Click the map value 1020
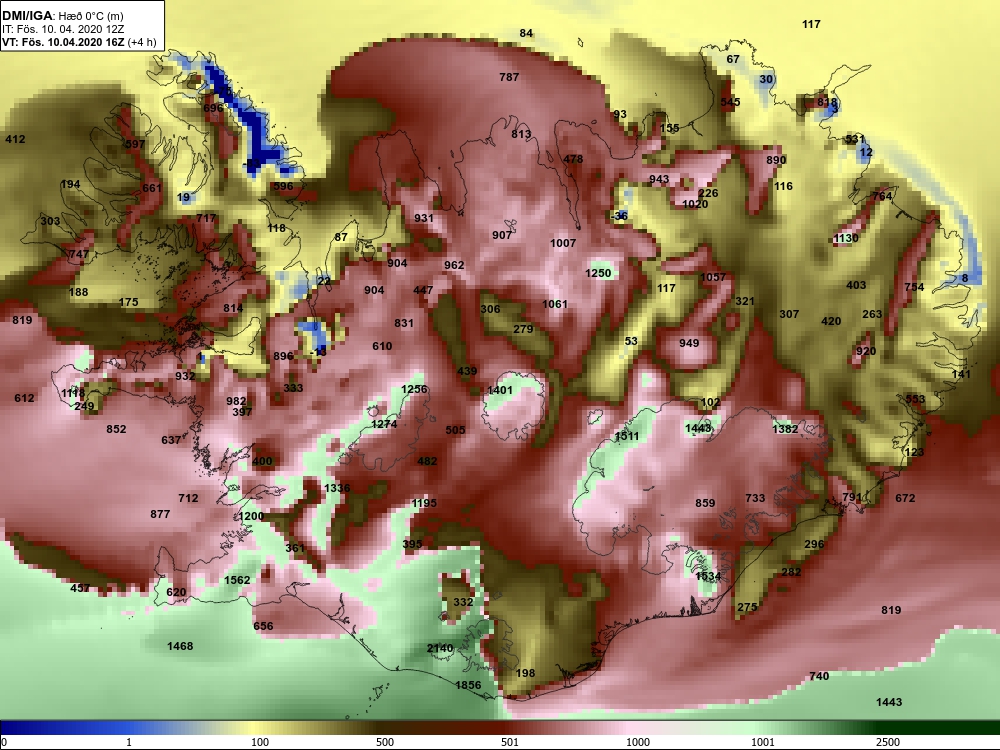Viewport: 1000px width, 750px height. [695, 204]
